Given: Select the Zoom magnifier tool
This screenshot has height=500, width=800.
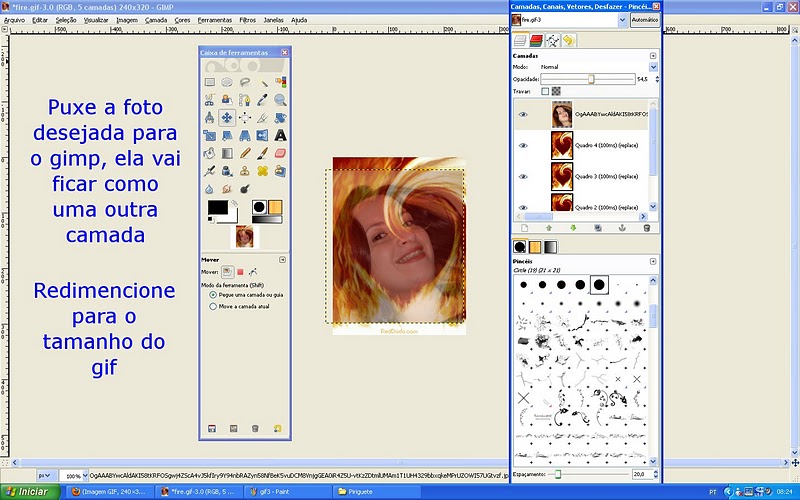Looking at the screenshot, I should [280, 100].
